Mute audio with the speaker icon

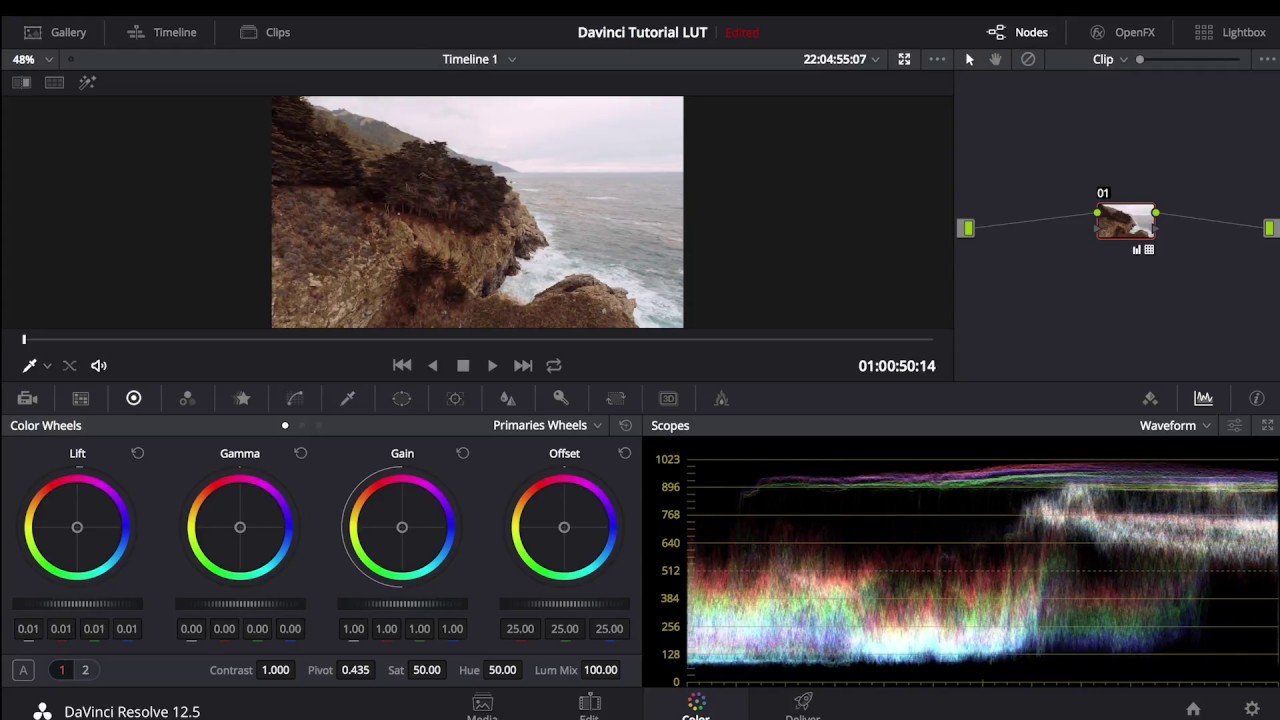click(99, 366)
